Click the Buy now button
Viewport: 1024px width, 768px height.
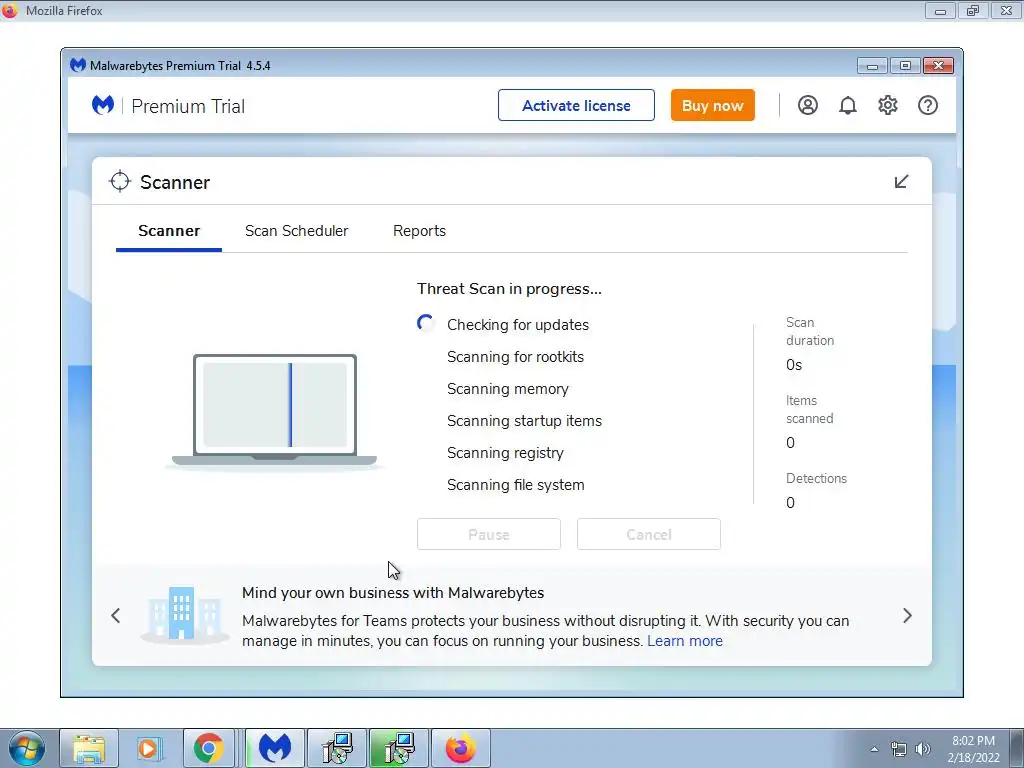click(x=712, y=105)
